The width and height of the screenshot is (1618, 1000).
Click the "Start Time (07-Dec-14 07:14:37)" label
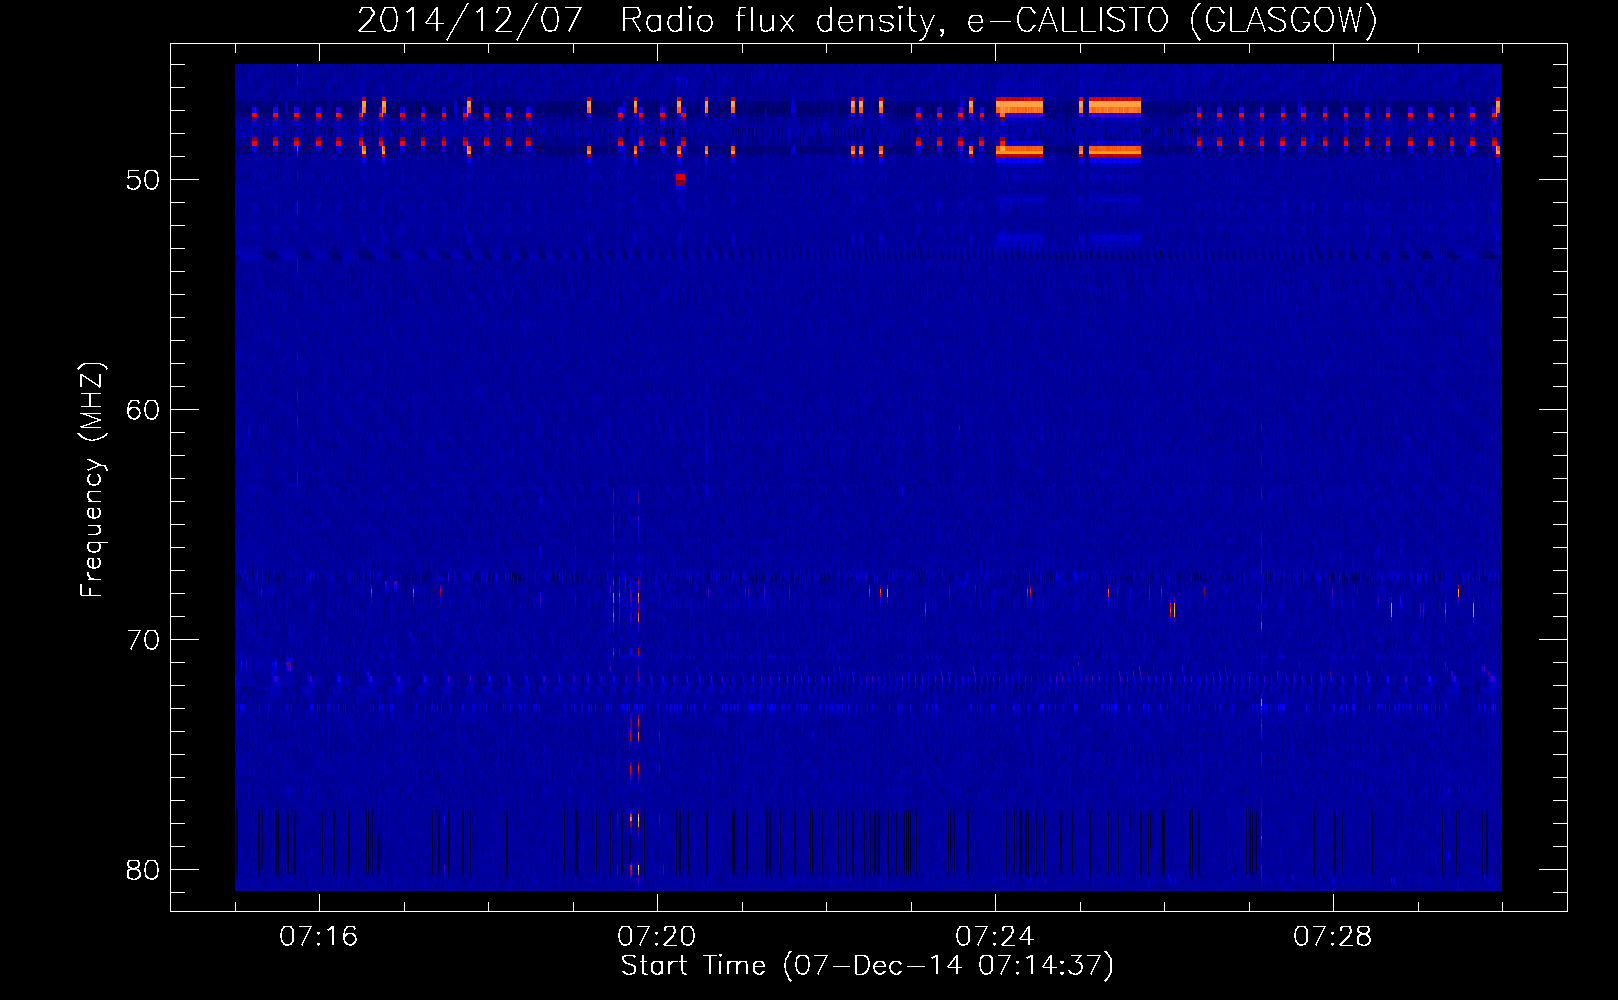[867, 966]
